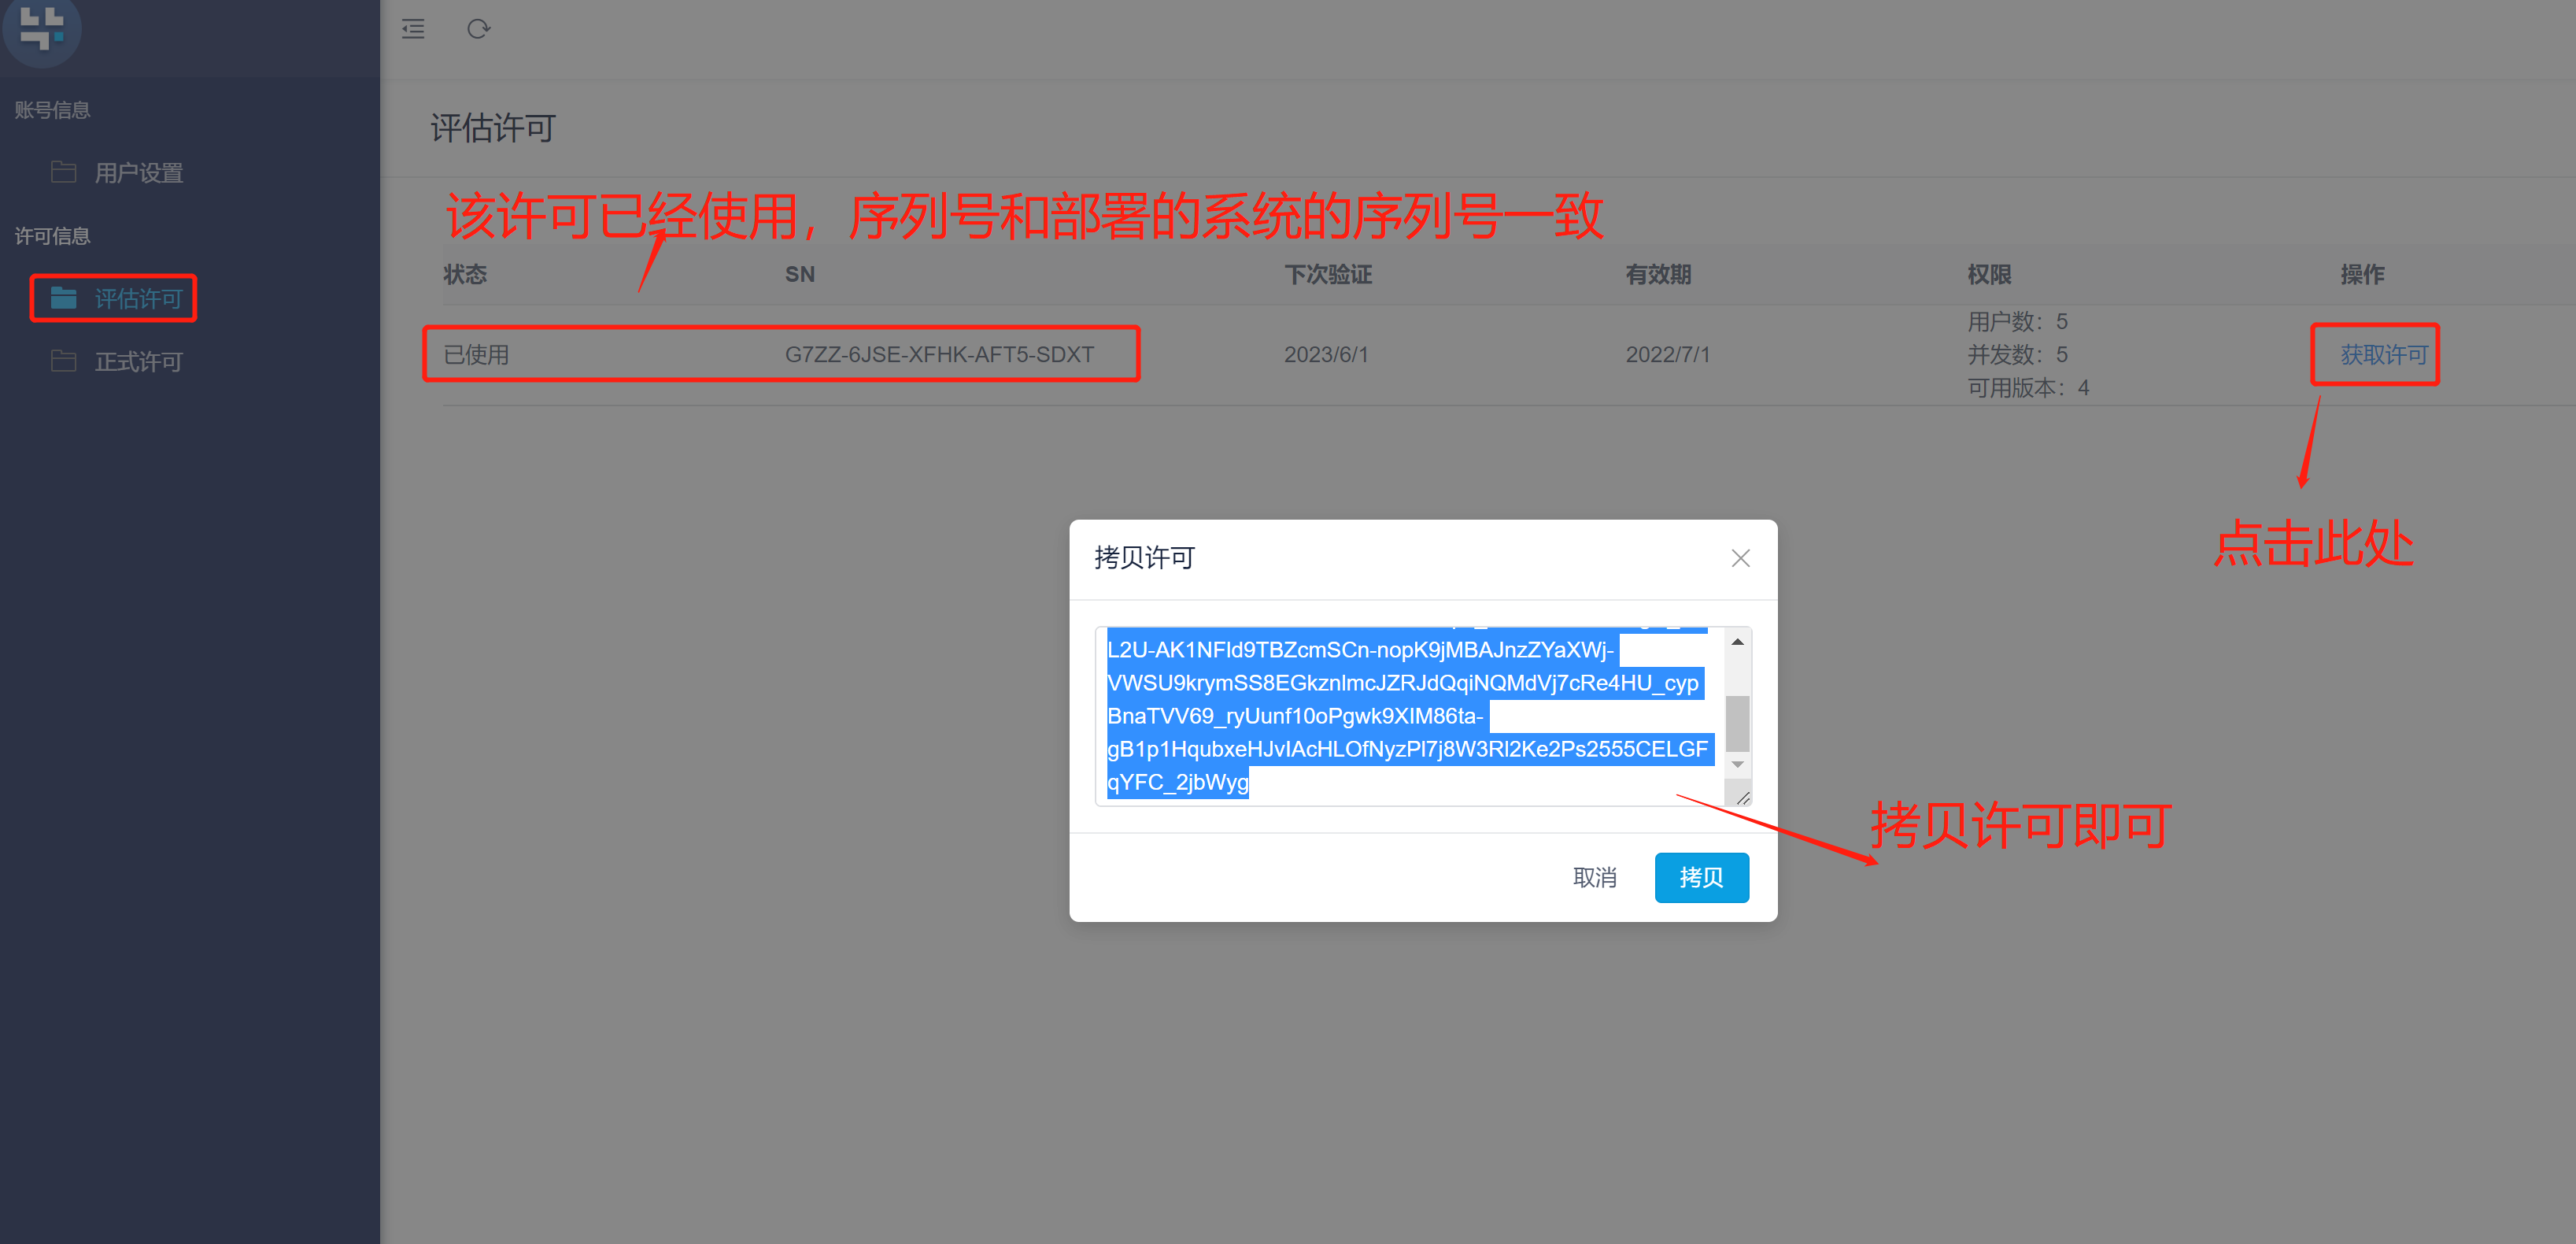The height and width of the screenshot is (1244, 2576).
Task: Click the 许可信息 sidebar section label
Action: 52,236
